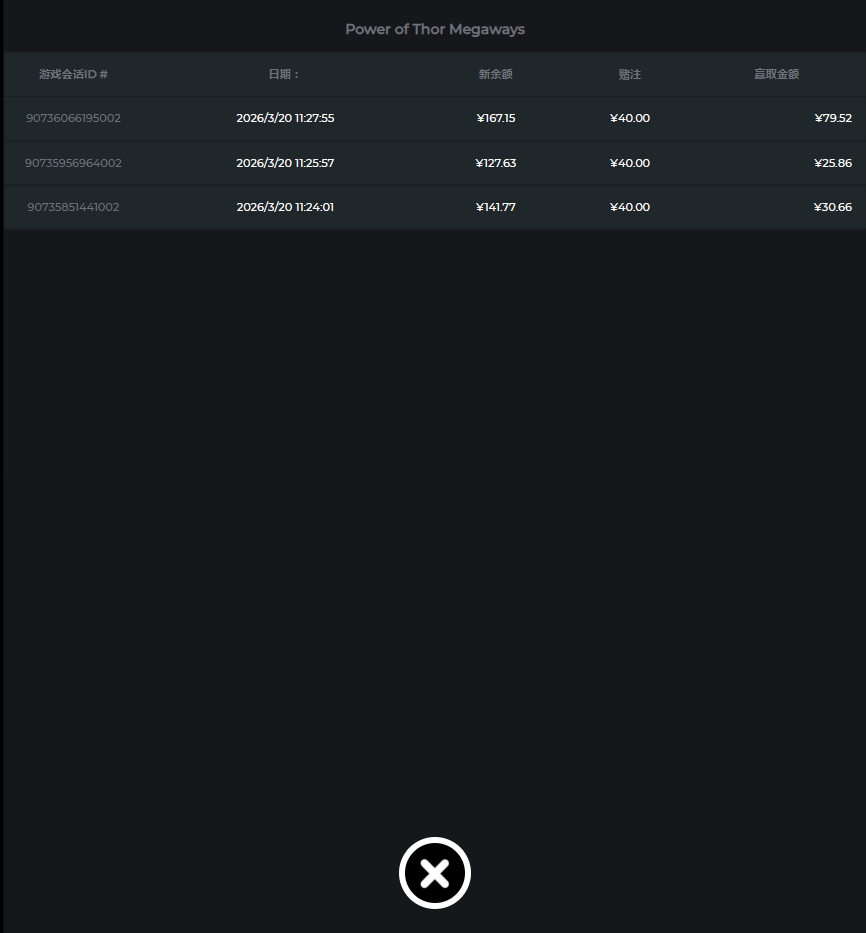Click the ¥30.66 win amount
Image resolution: width=866 pixels, height=933 pixels.
(832, 207)
